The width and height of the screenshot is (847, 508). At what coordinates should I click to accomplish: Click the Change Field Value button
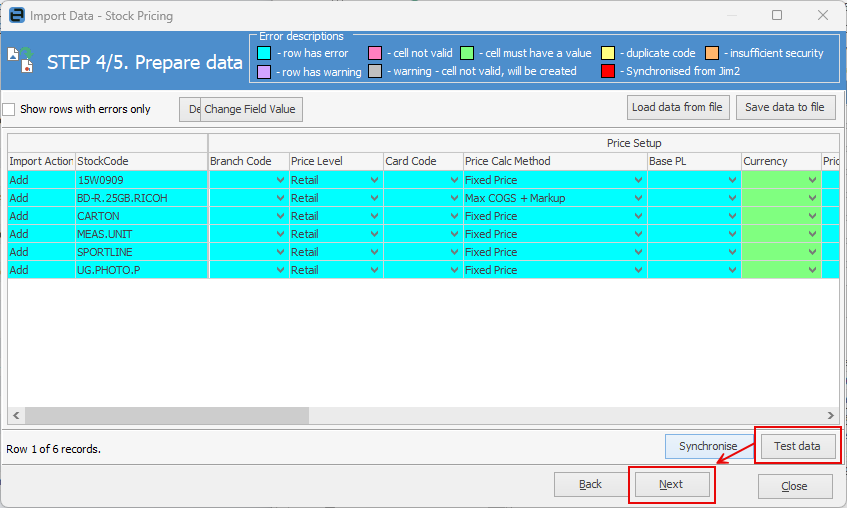point(250,109)
